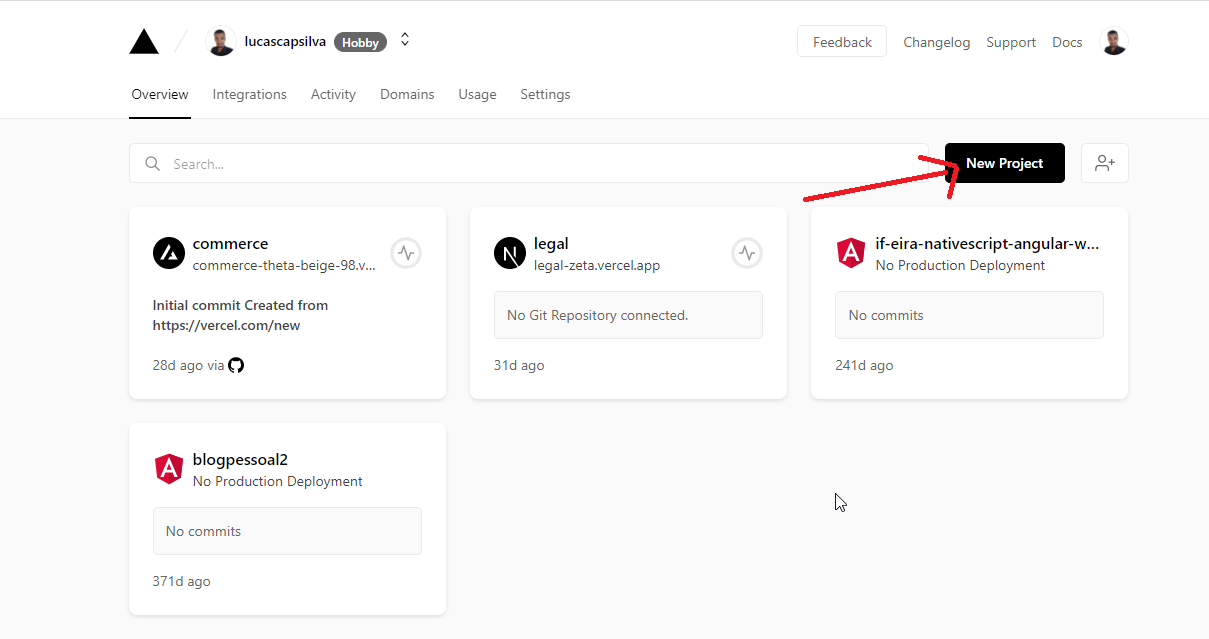Click the 31d ago timestamp
The image size is (1209, 639).
(x=519, y=365)
